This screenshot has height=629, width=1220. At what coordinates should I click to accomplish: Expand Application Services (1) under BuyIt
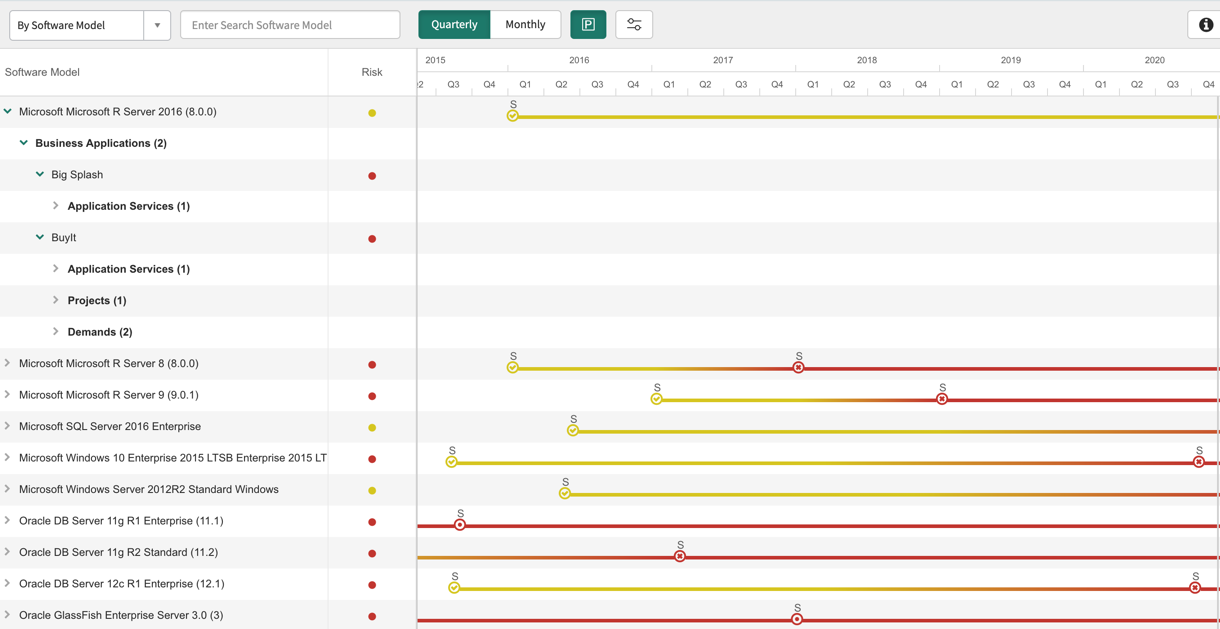[56, 269]
